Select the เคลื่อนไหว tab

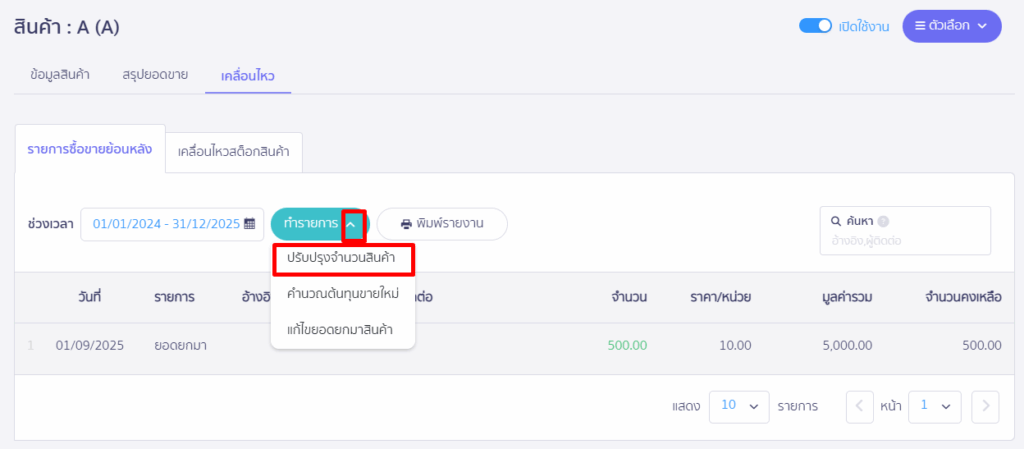pyautogui.click(x=248, y=76)
